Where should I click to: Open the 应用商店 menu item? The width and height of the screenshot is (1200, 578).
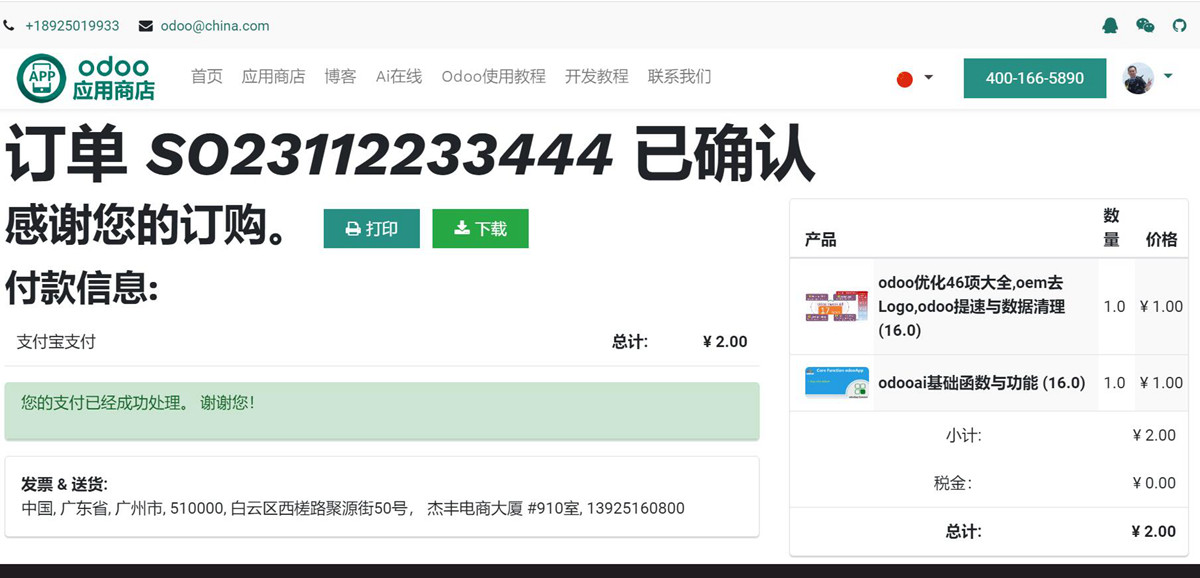click(x=273, y=76)
